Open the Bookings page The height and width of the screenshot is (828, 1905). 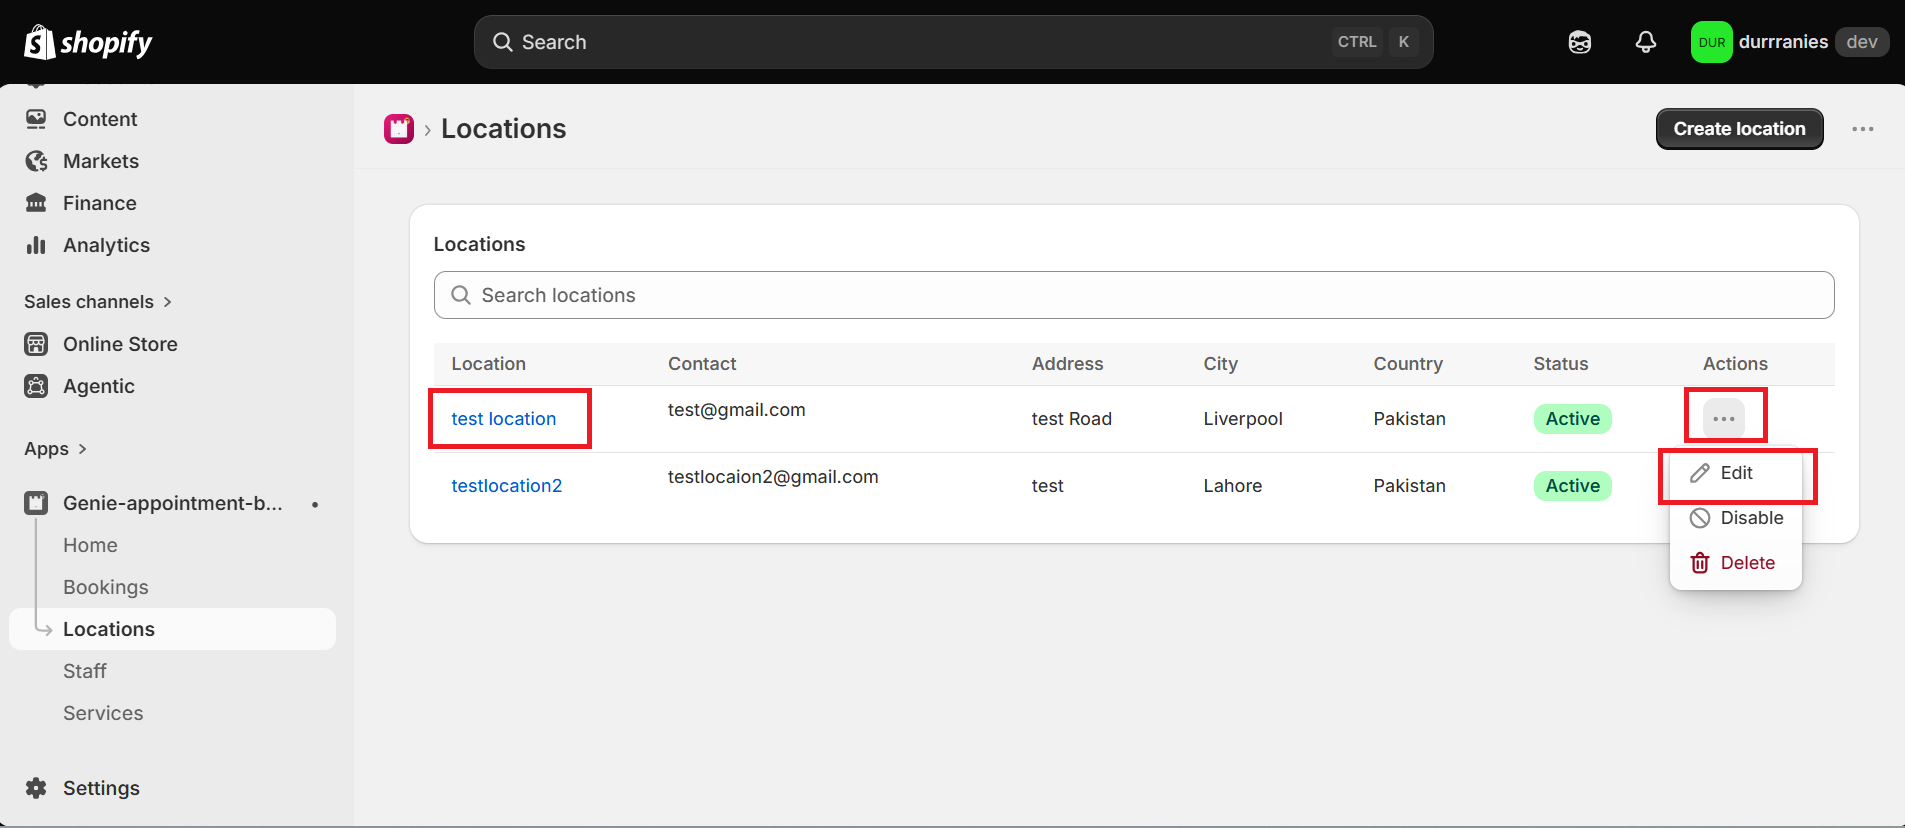(105, 587)
